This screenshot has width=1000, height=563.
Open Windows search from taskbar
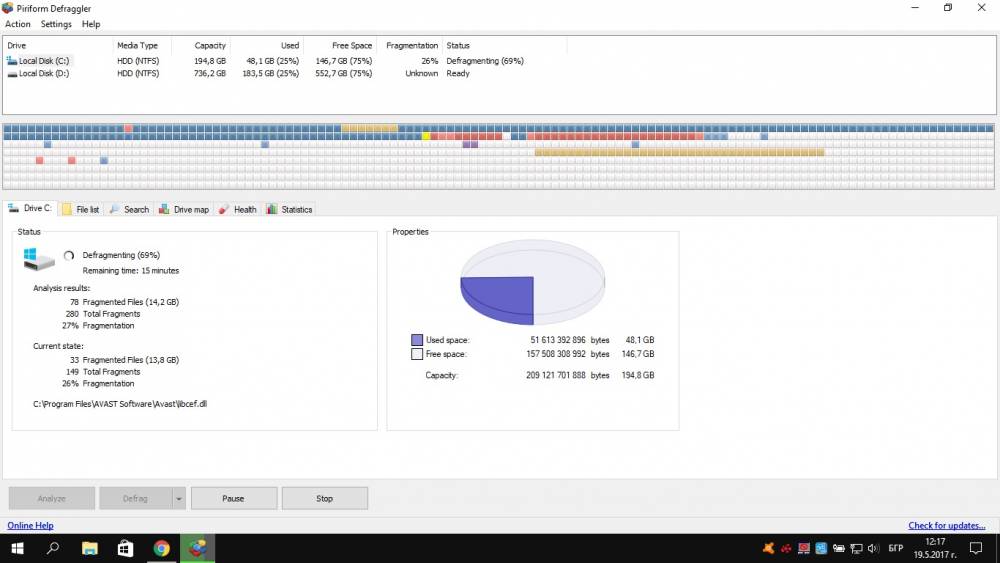tap(54, 548)
